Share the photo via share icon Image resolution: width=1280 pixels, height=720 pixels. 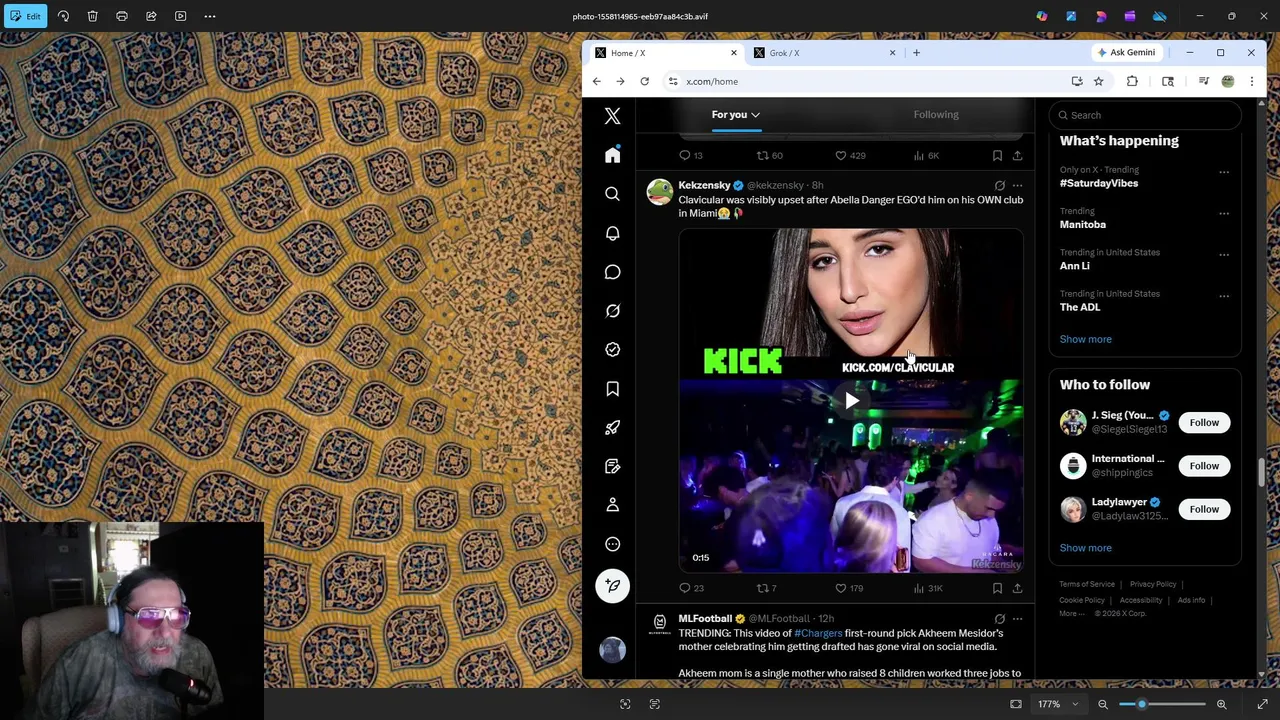(x=151, y=16)
